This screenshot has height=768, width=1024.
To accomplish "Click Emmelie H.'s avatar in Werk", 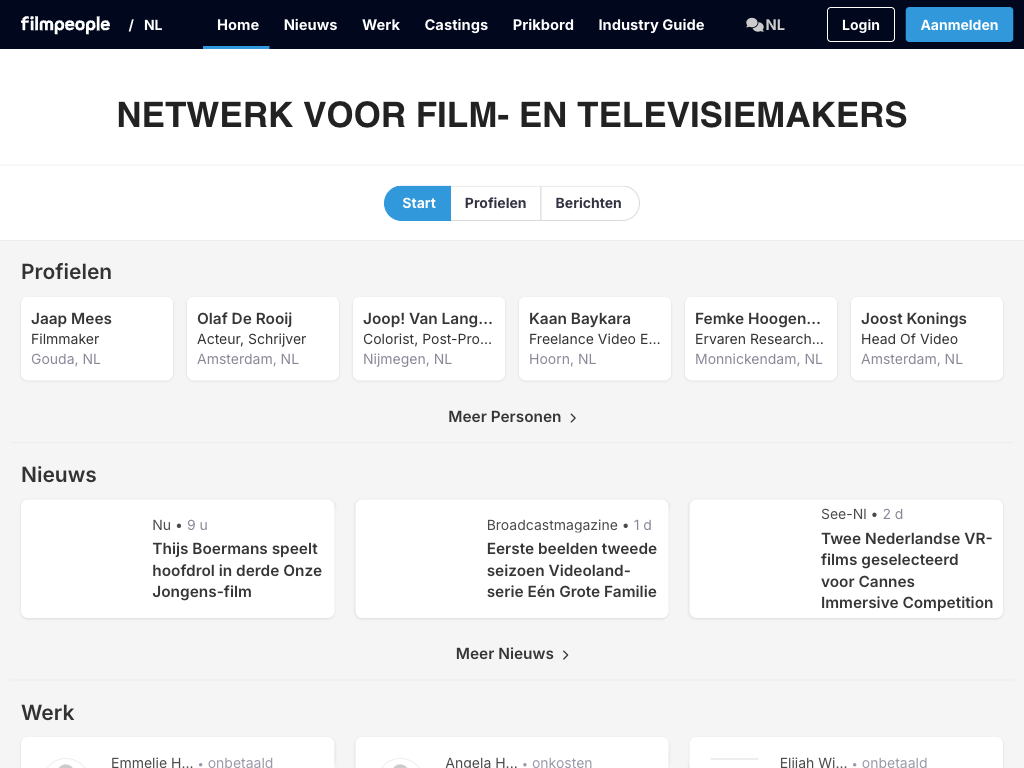I will point(66,763).
